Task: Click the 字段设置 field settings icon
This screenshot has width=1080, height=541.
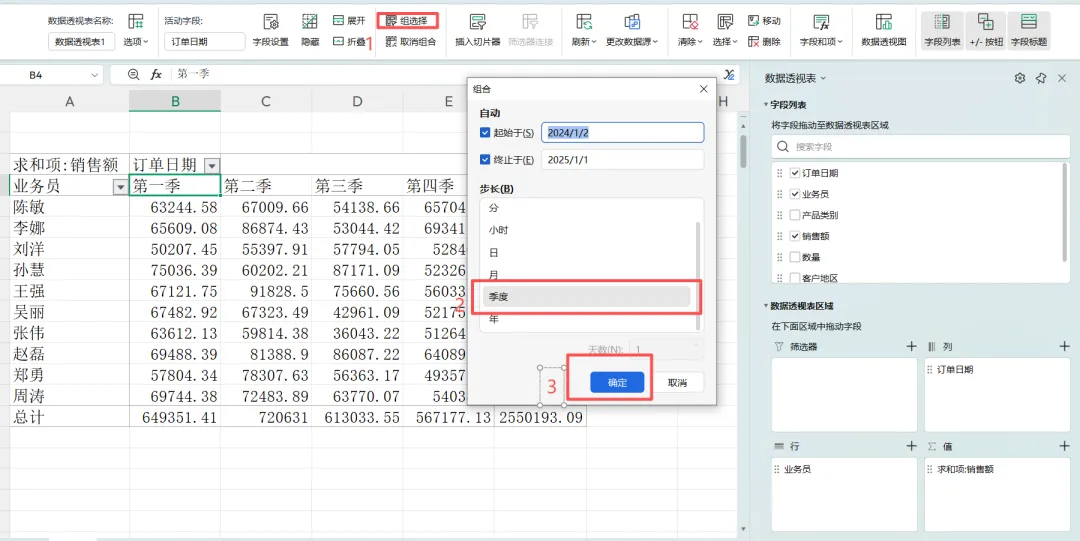Action: pos(271,22)
